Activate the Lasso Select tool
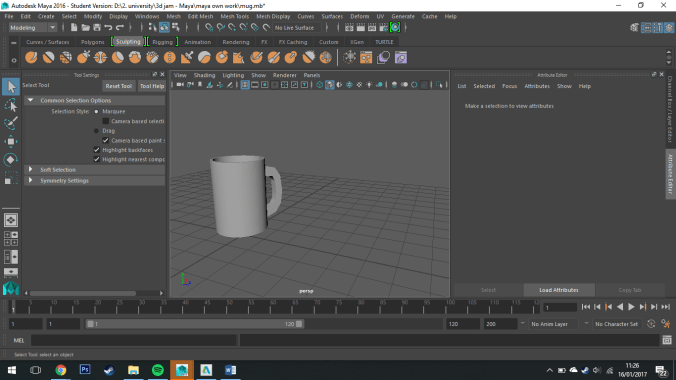Screen dimensions: 676x380 (11, 105)
